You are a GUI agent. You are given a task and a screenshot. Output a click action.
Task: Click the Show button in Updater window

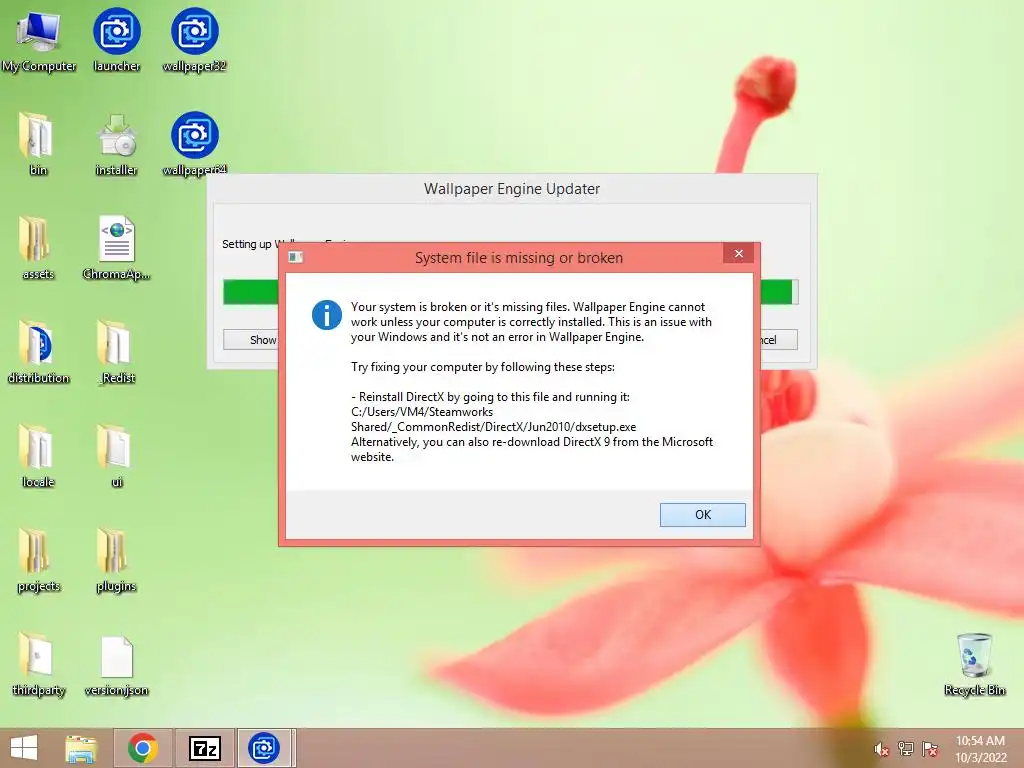tap(251, 340)
